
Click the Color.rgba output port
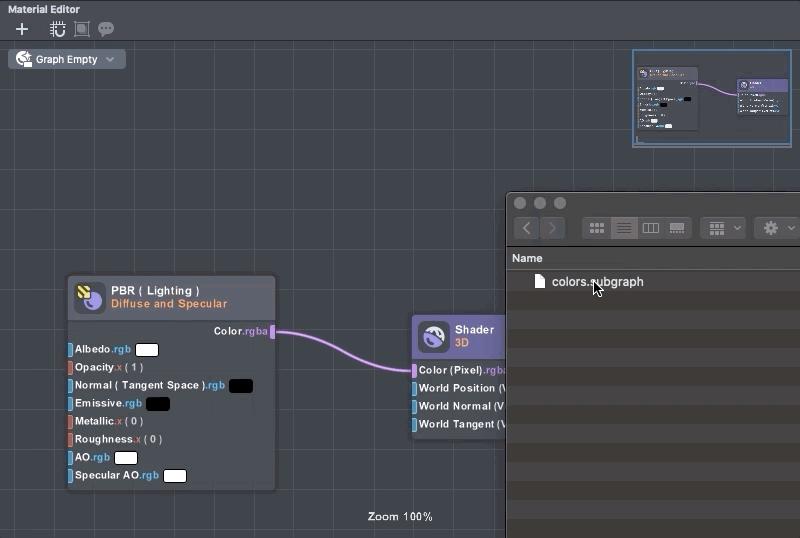point(272,332)
